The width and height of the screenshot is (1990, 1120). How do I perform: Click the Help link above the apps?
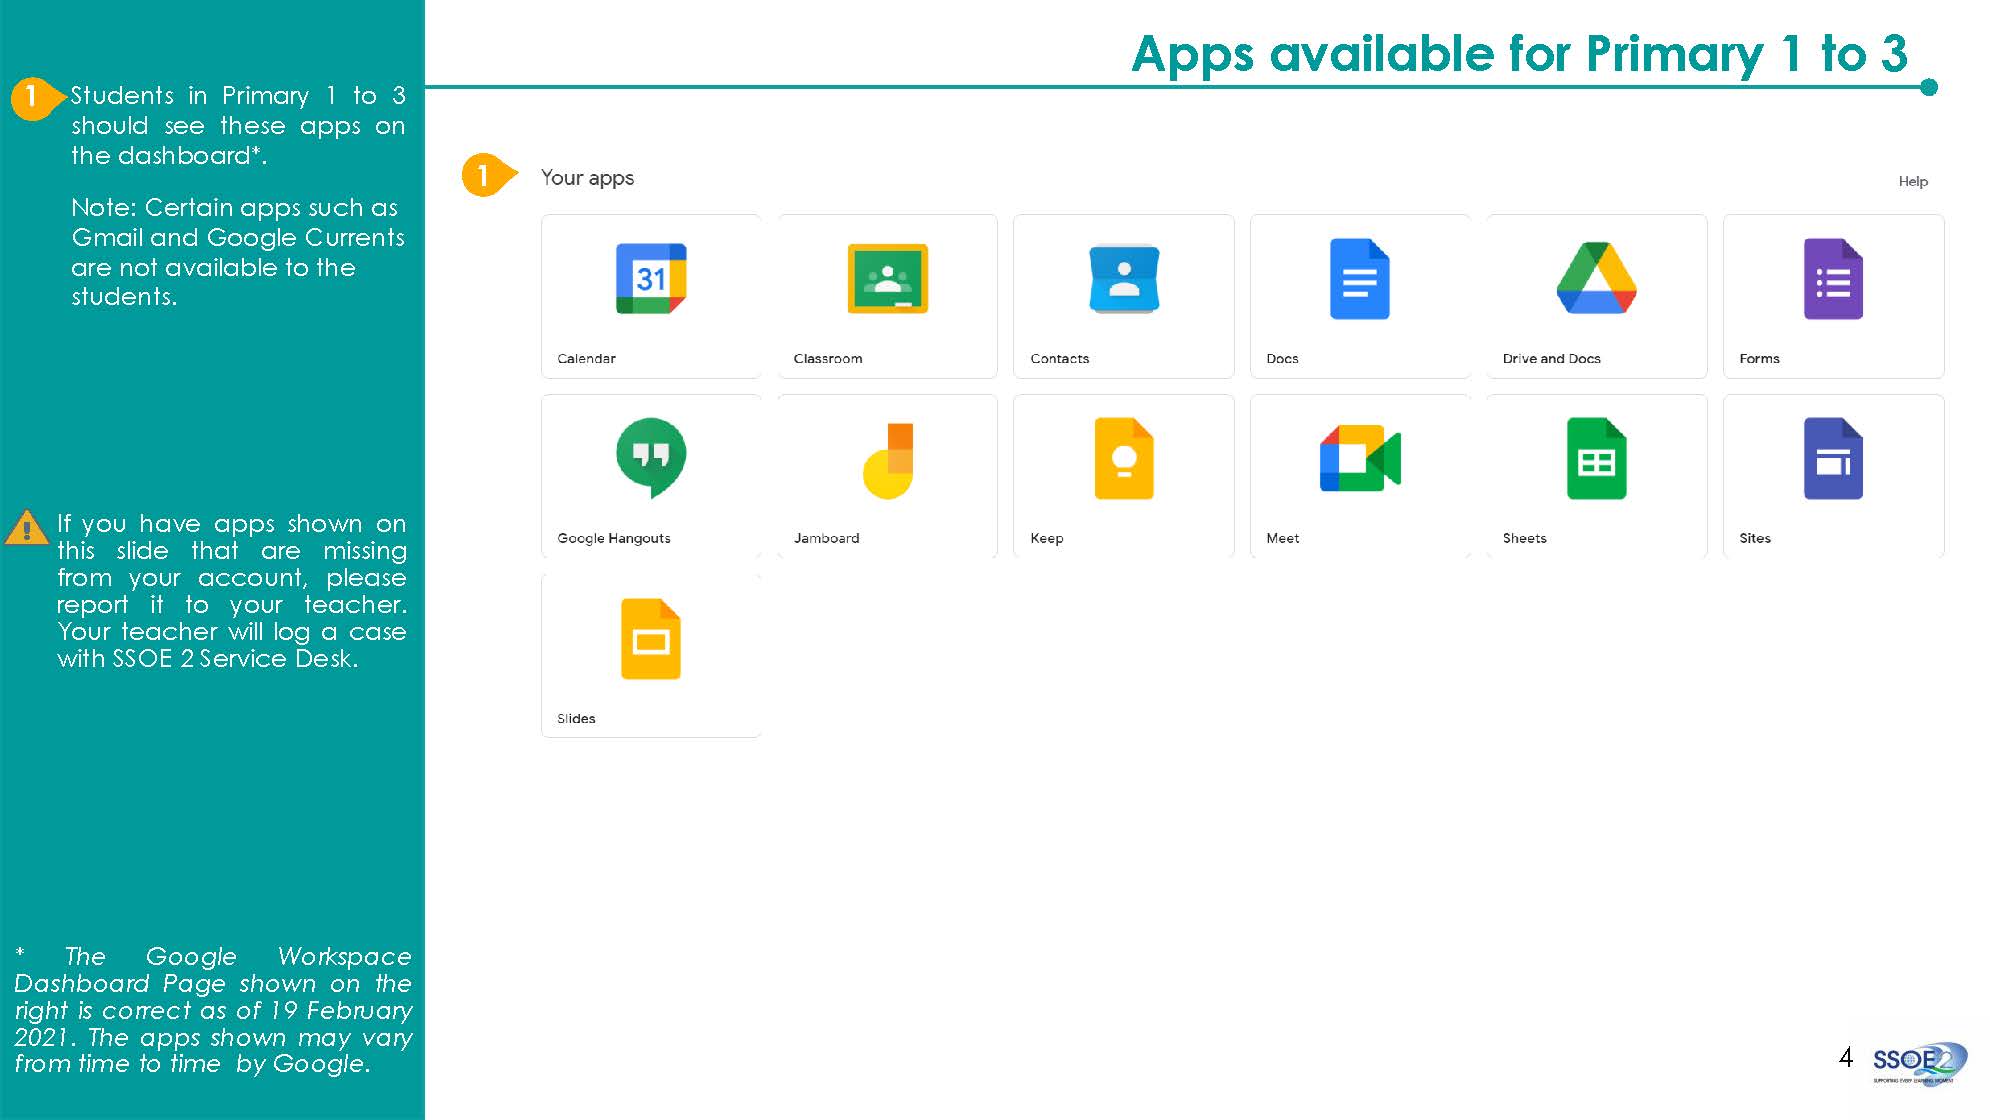1913,181
